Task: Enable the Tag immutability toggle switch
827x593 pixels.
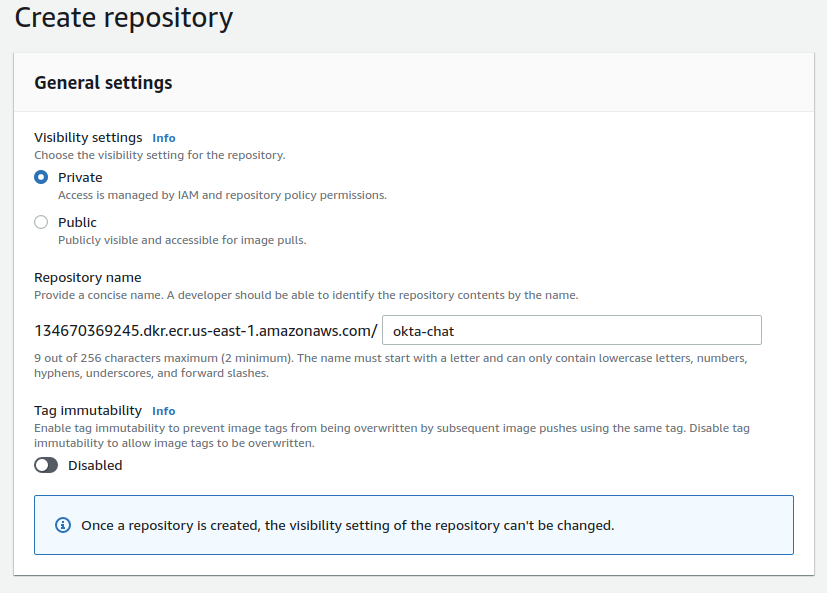Action: click(x=46, y=465)
